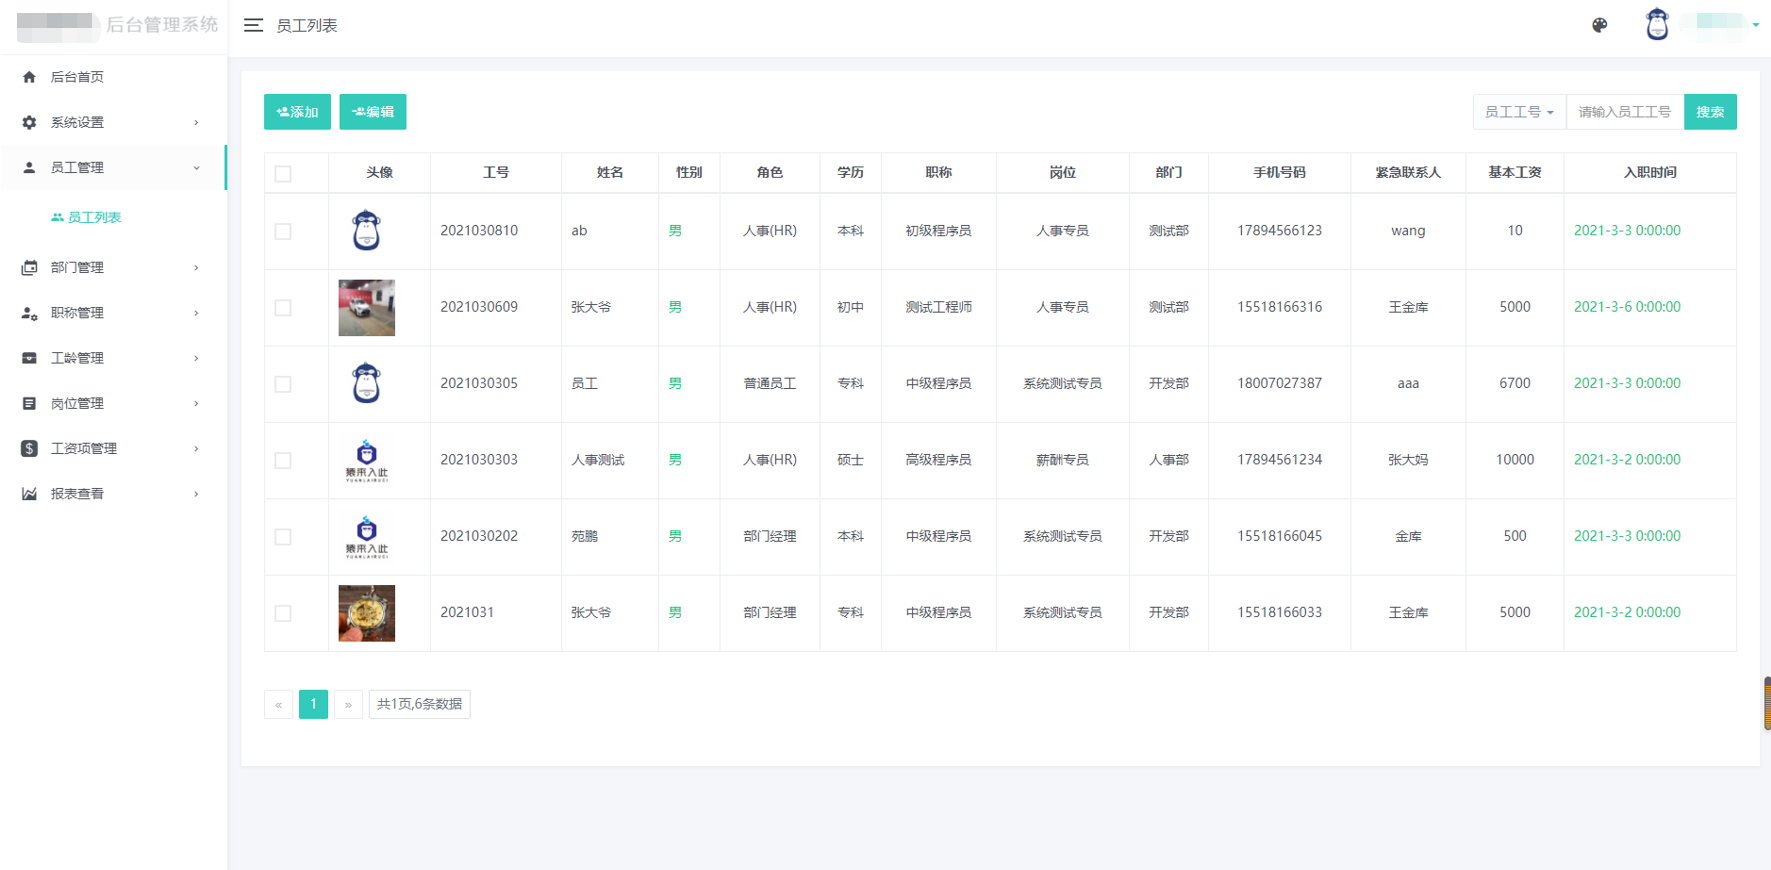Click the 基本工资 column header
1771x870 pixels.
click(1514, 172)
